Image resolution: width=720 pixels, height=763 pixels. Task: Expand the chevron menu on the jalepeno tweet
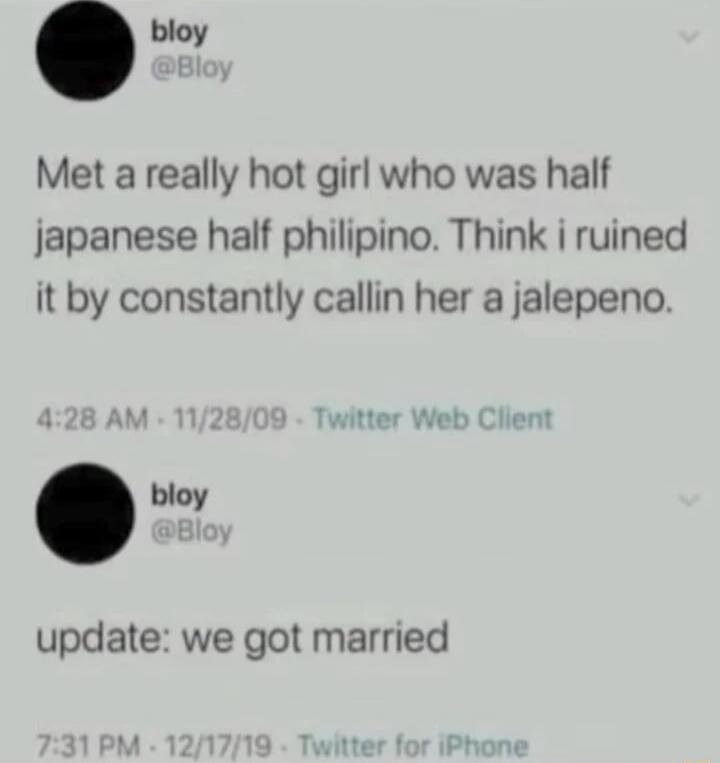pyautogui.click(x=689, y=37)
